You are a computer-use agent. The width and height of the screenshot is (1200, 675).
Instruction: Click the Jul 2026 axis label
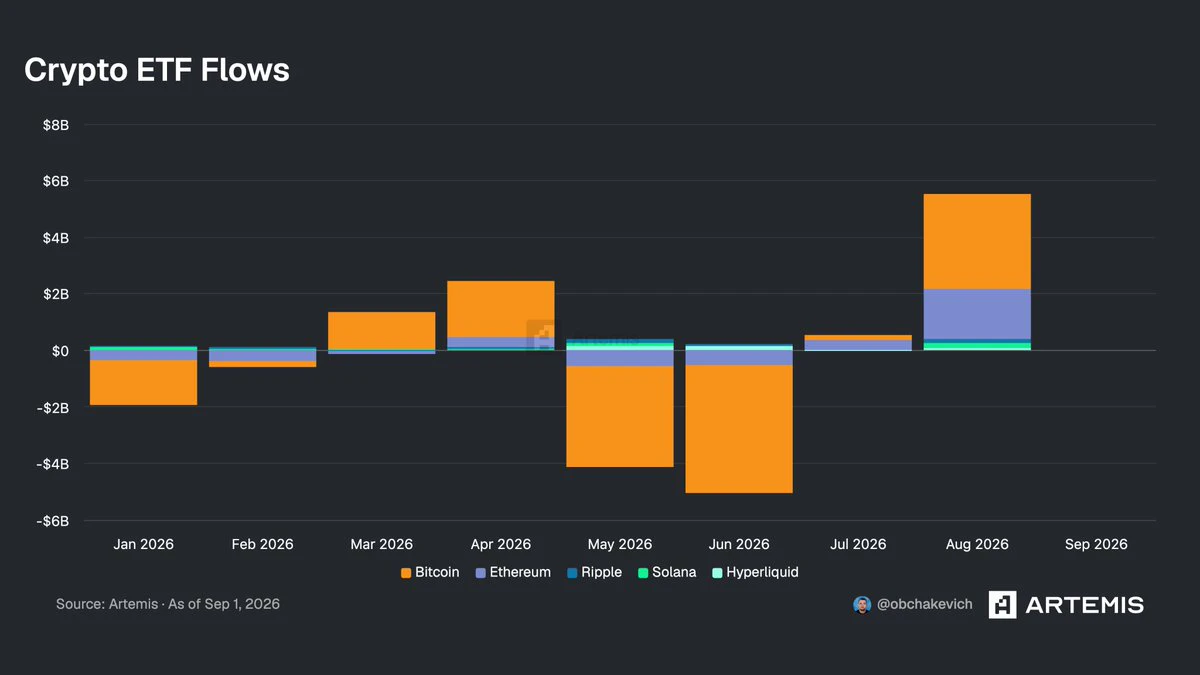click(858, 545)
